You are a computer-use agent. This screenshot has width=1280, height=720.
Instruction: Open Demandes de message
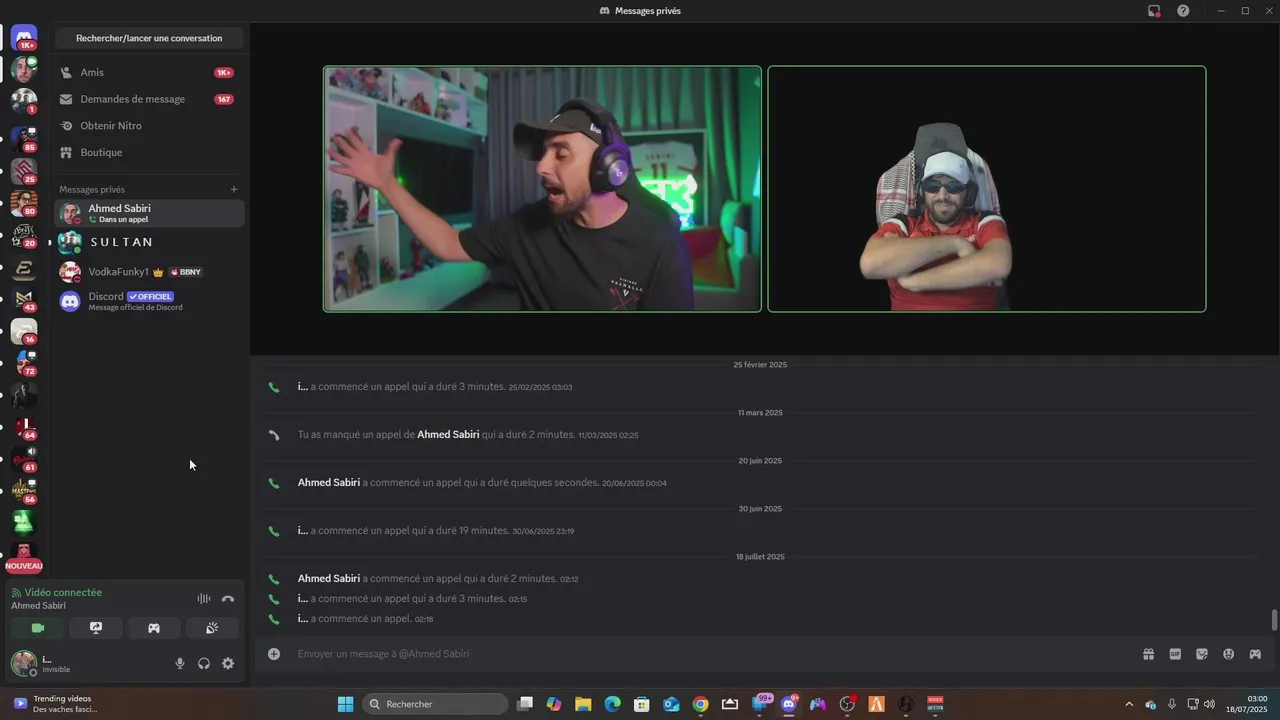click(149, 99)
